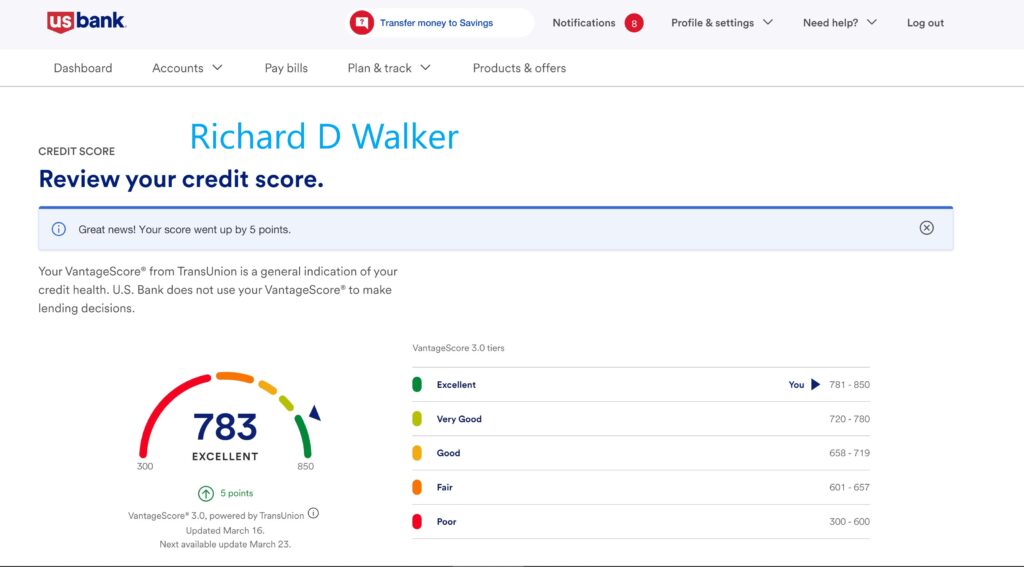The width and height of the screenshot is (1024, 567).
Task: Click the blue You tier marker arrow
Action: [x=815, y=384]
